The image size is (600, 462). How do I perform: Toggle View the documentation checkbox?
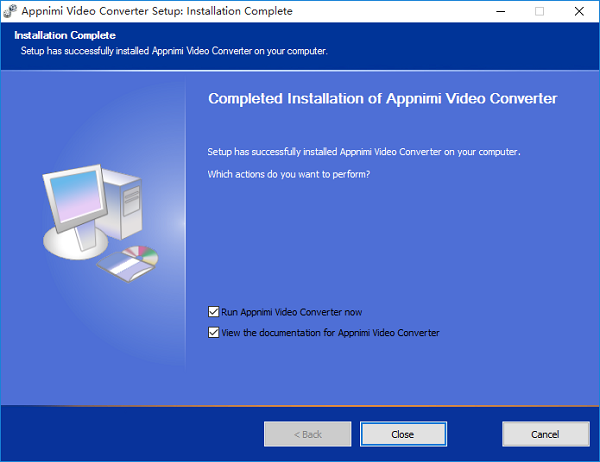click(214, 332)
